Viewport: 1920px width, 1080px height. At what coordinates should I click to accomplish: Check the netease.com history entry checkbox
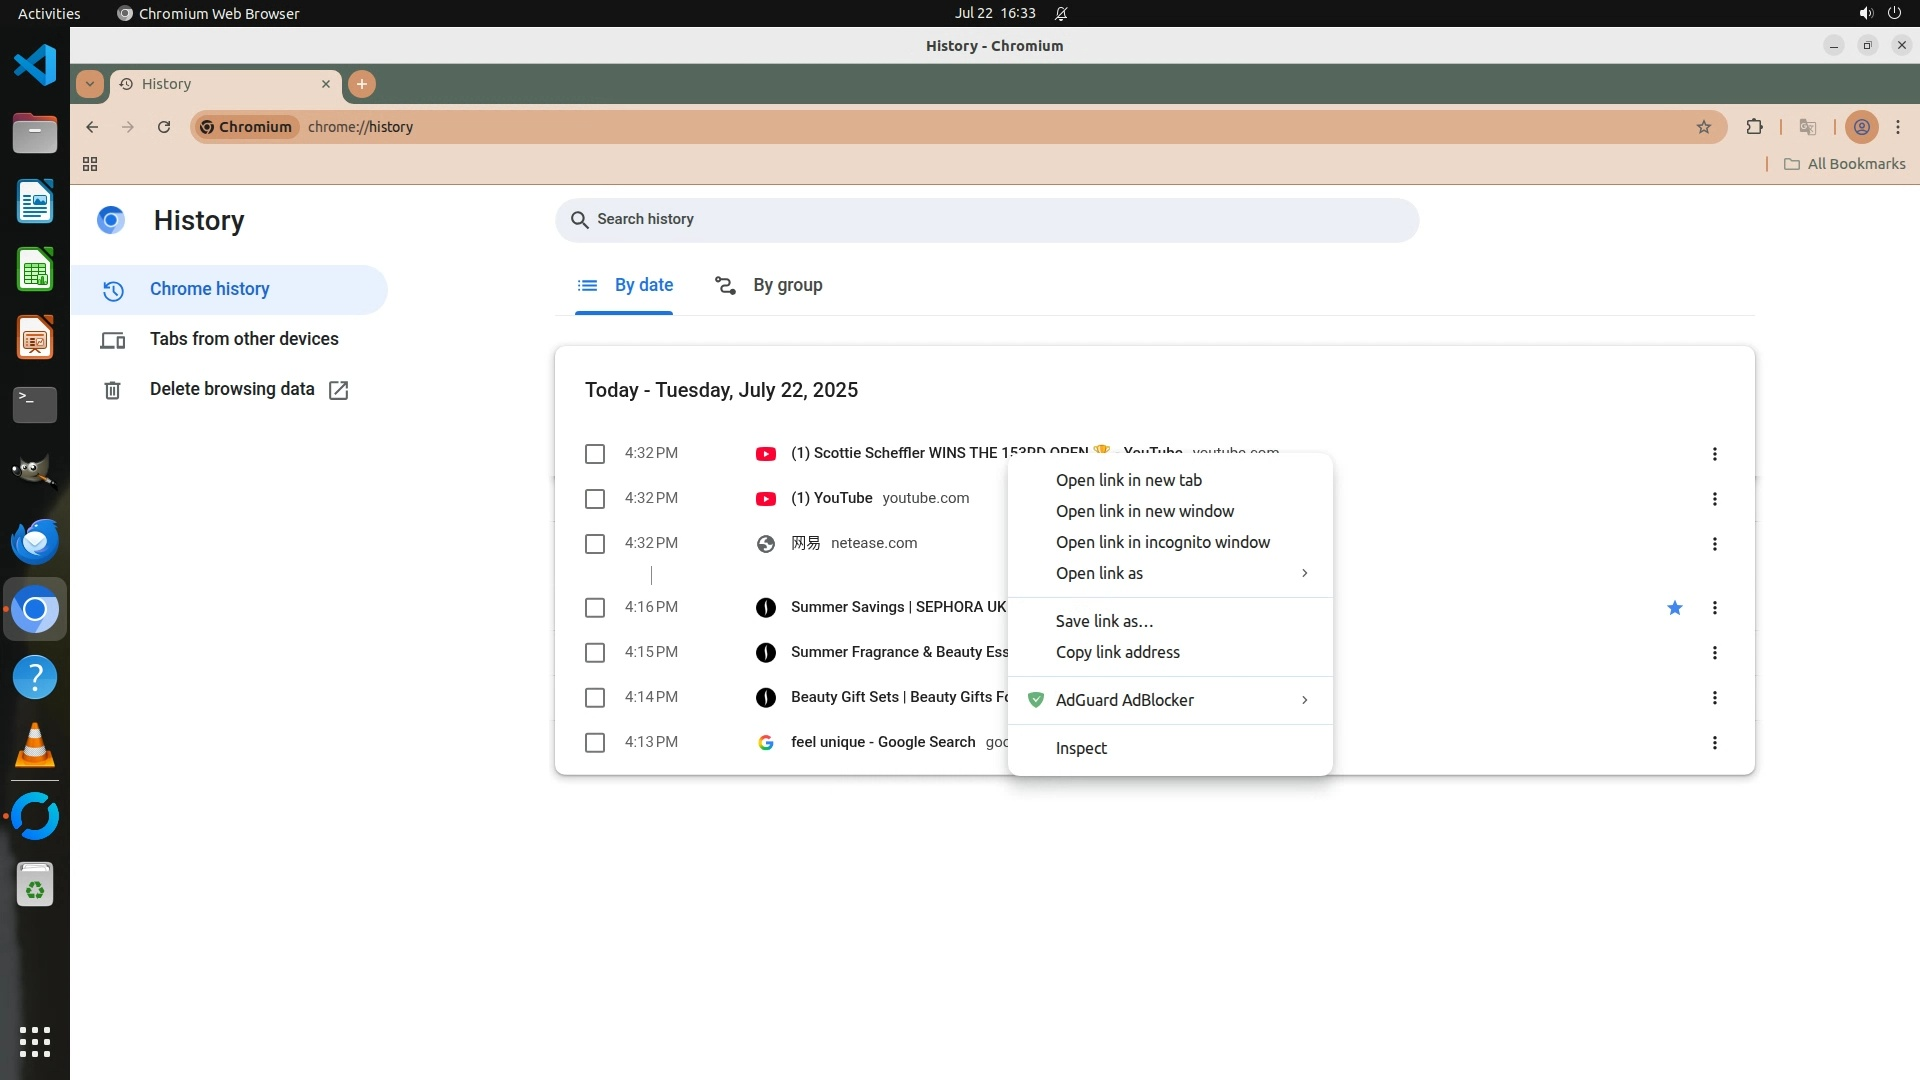[x=595, y=544]
